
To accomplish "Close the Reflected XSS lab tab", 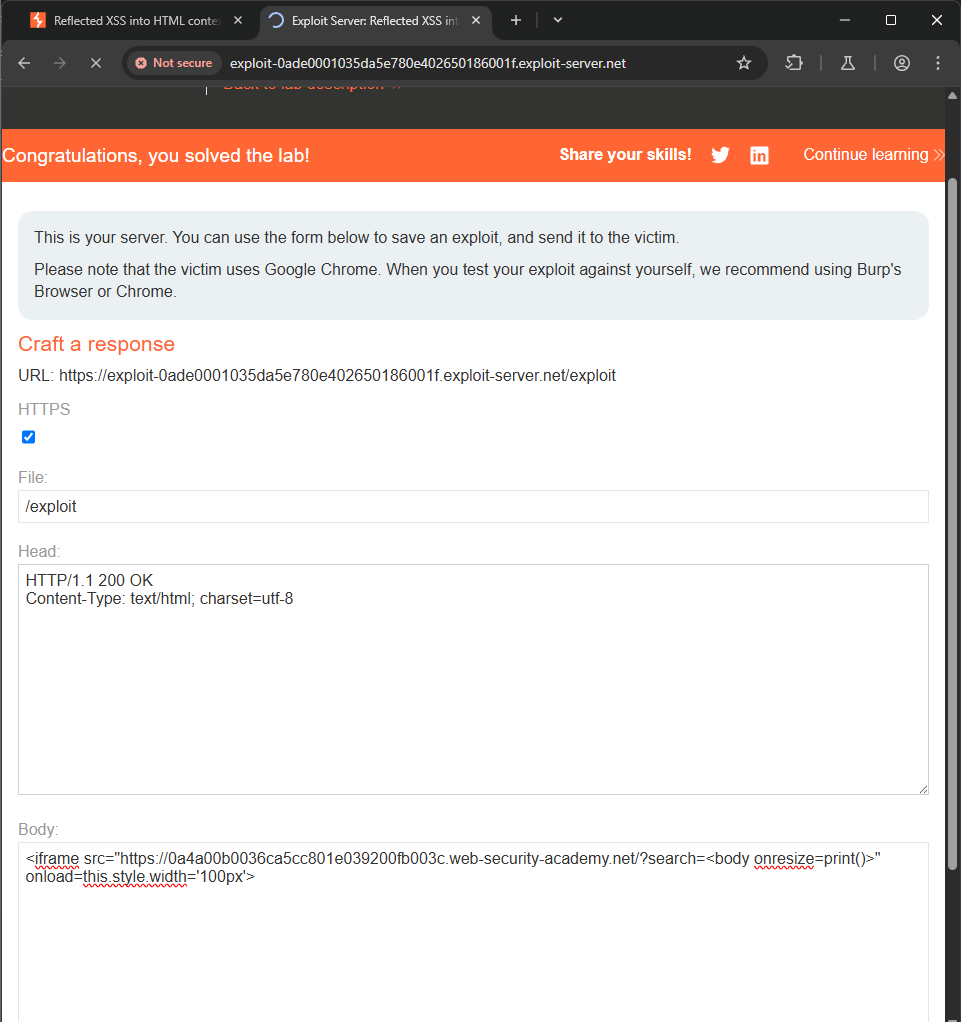I will tap(238, 20).
